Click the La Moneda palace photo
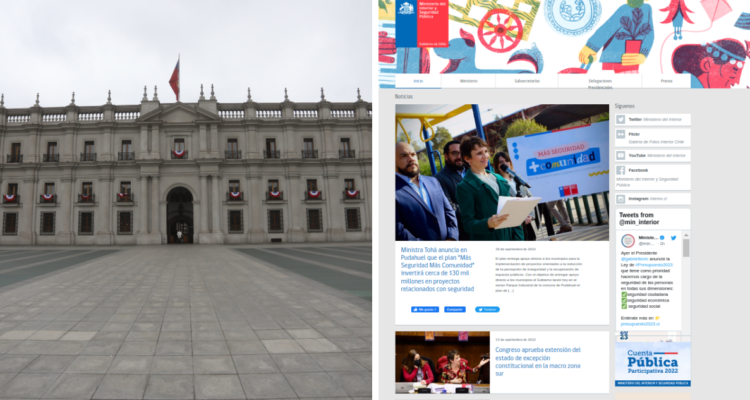 (x=186, y=200)
